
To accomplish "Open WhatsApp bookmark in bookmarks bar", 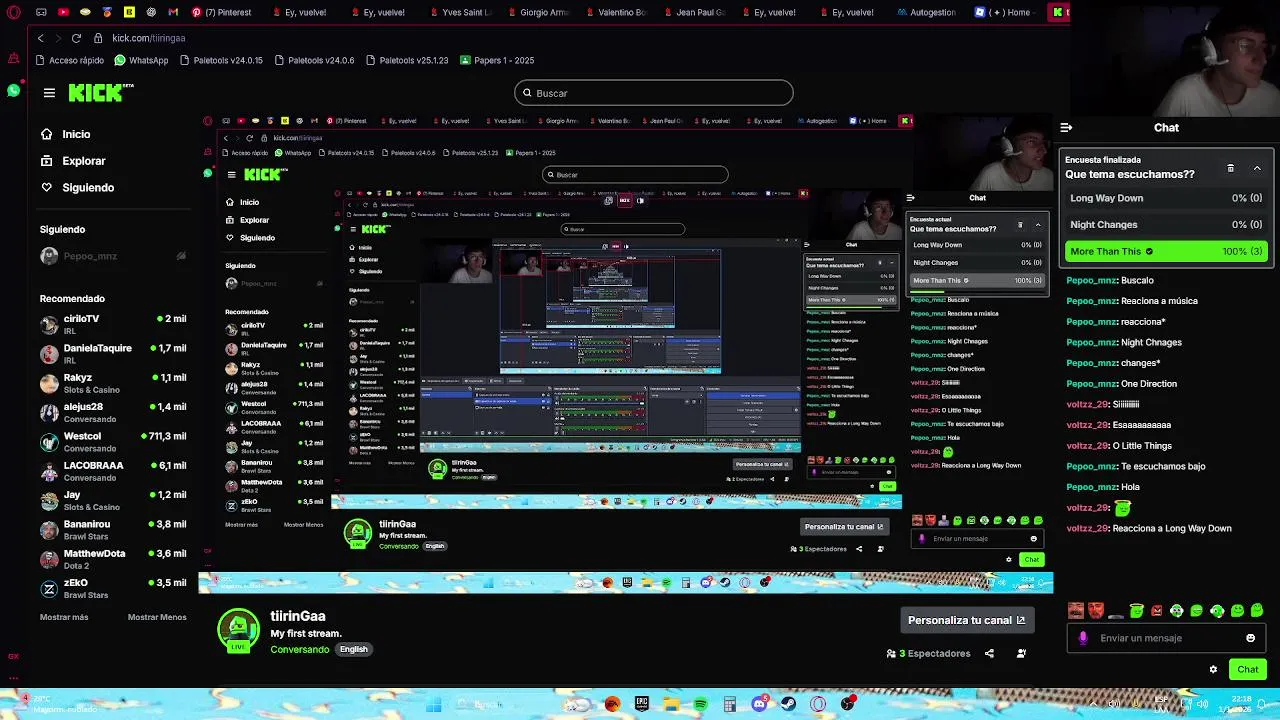I will pos(141,60).
